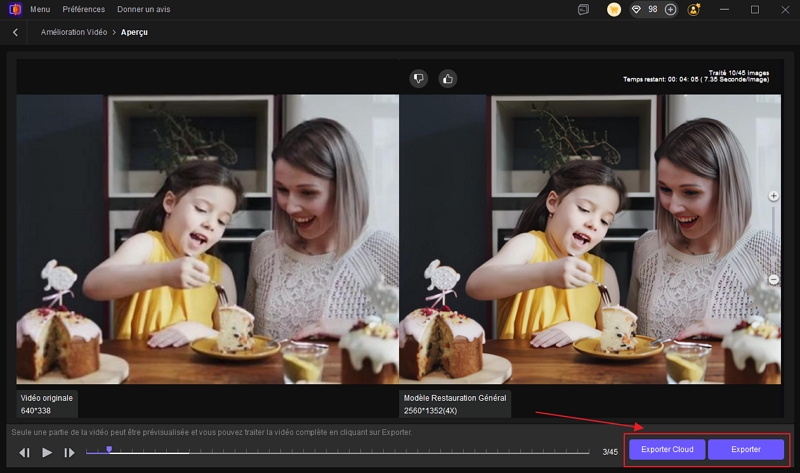Step to the next frame
The width and height of the screenshot is (800, 473).
tap(69, 453)
